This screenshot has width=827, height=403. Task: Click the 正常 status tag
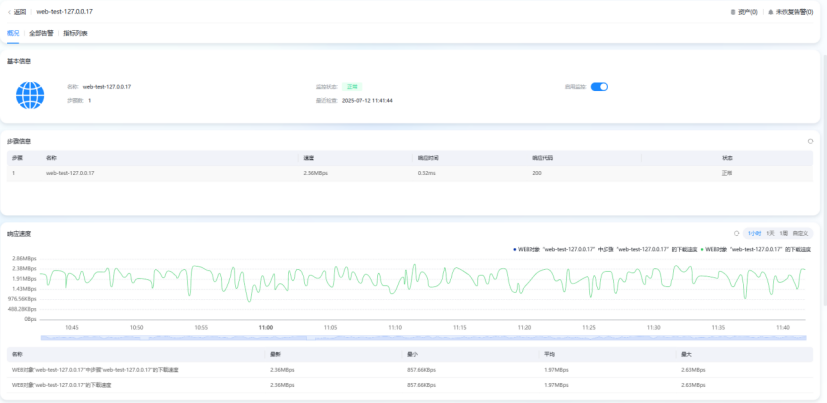(352, 87)
